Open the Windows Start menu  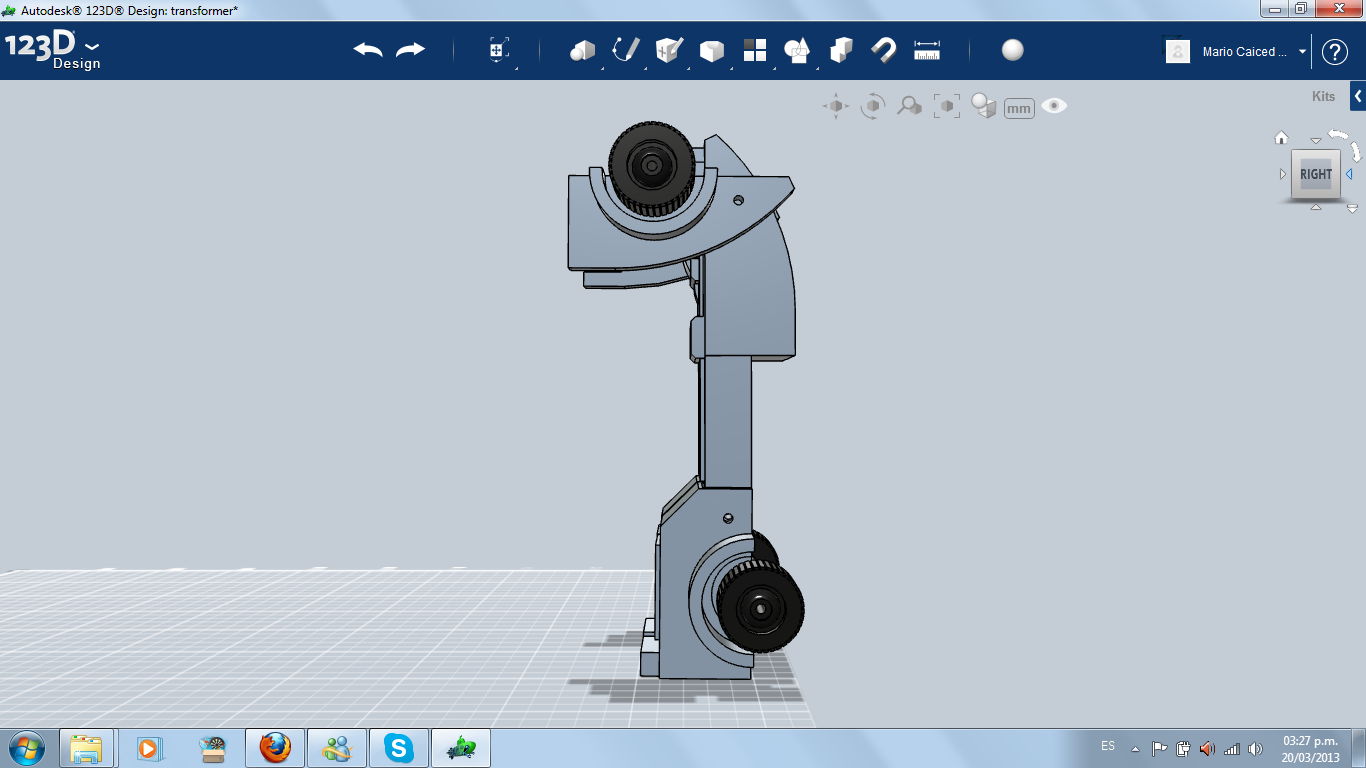[x=25, y=747]
